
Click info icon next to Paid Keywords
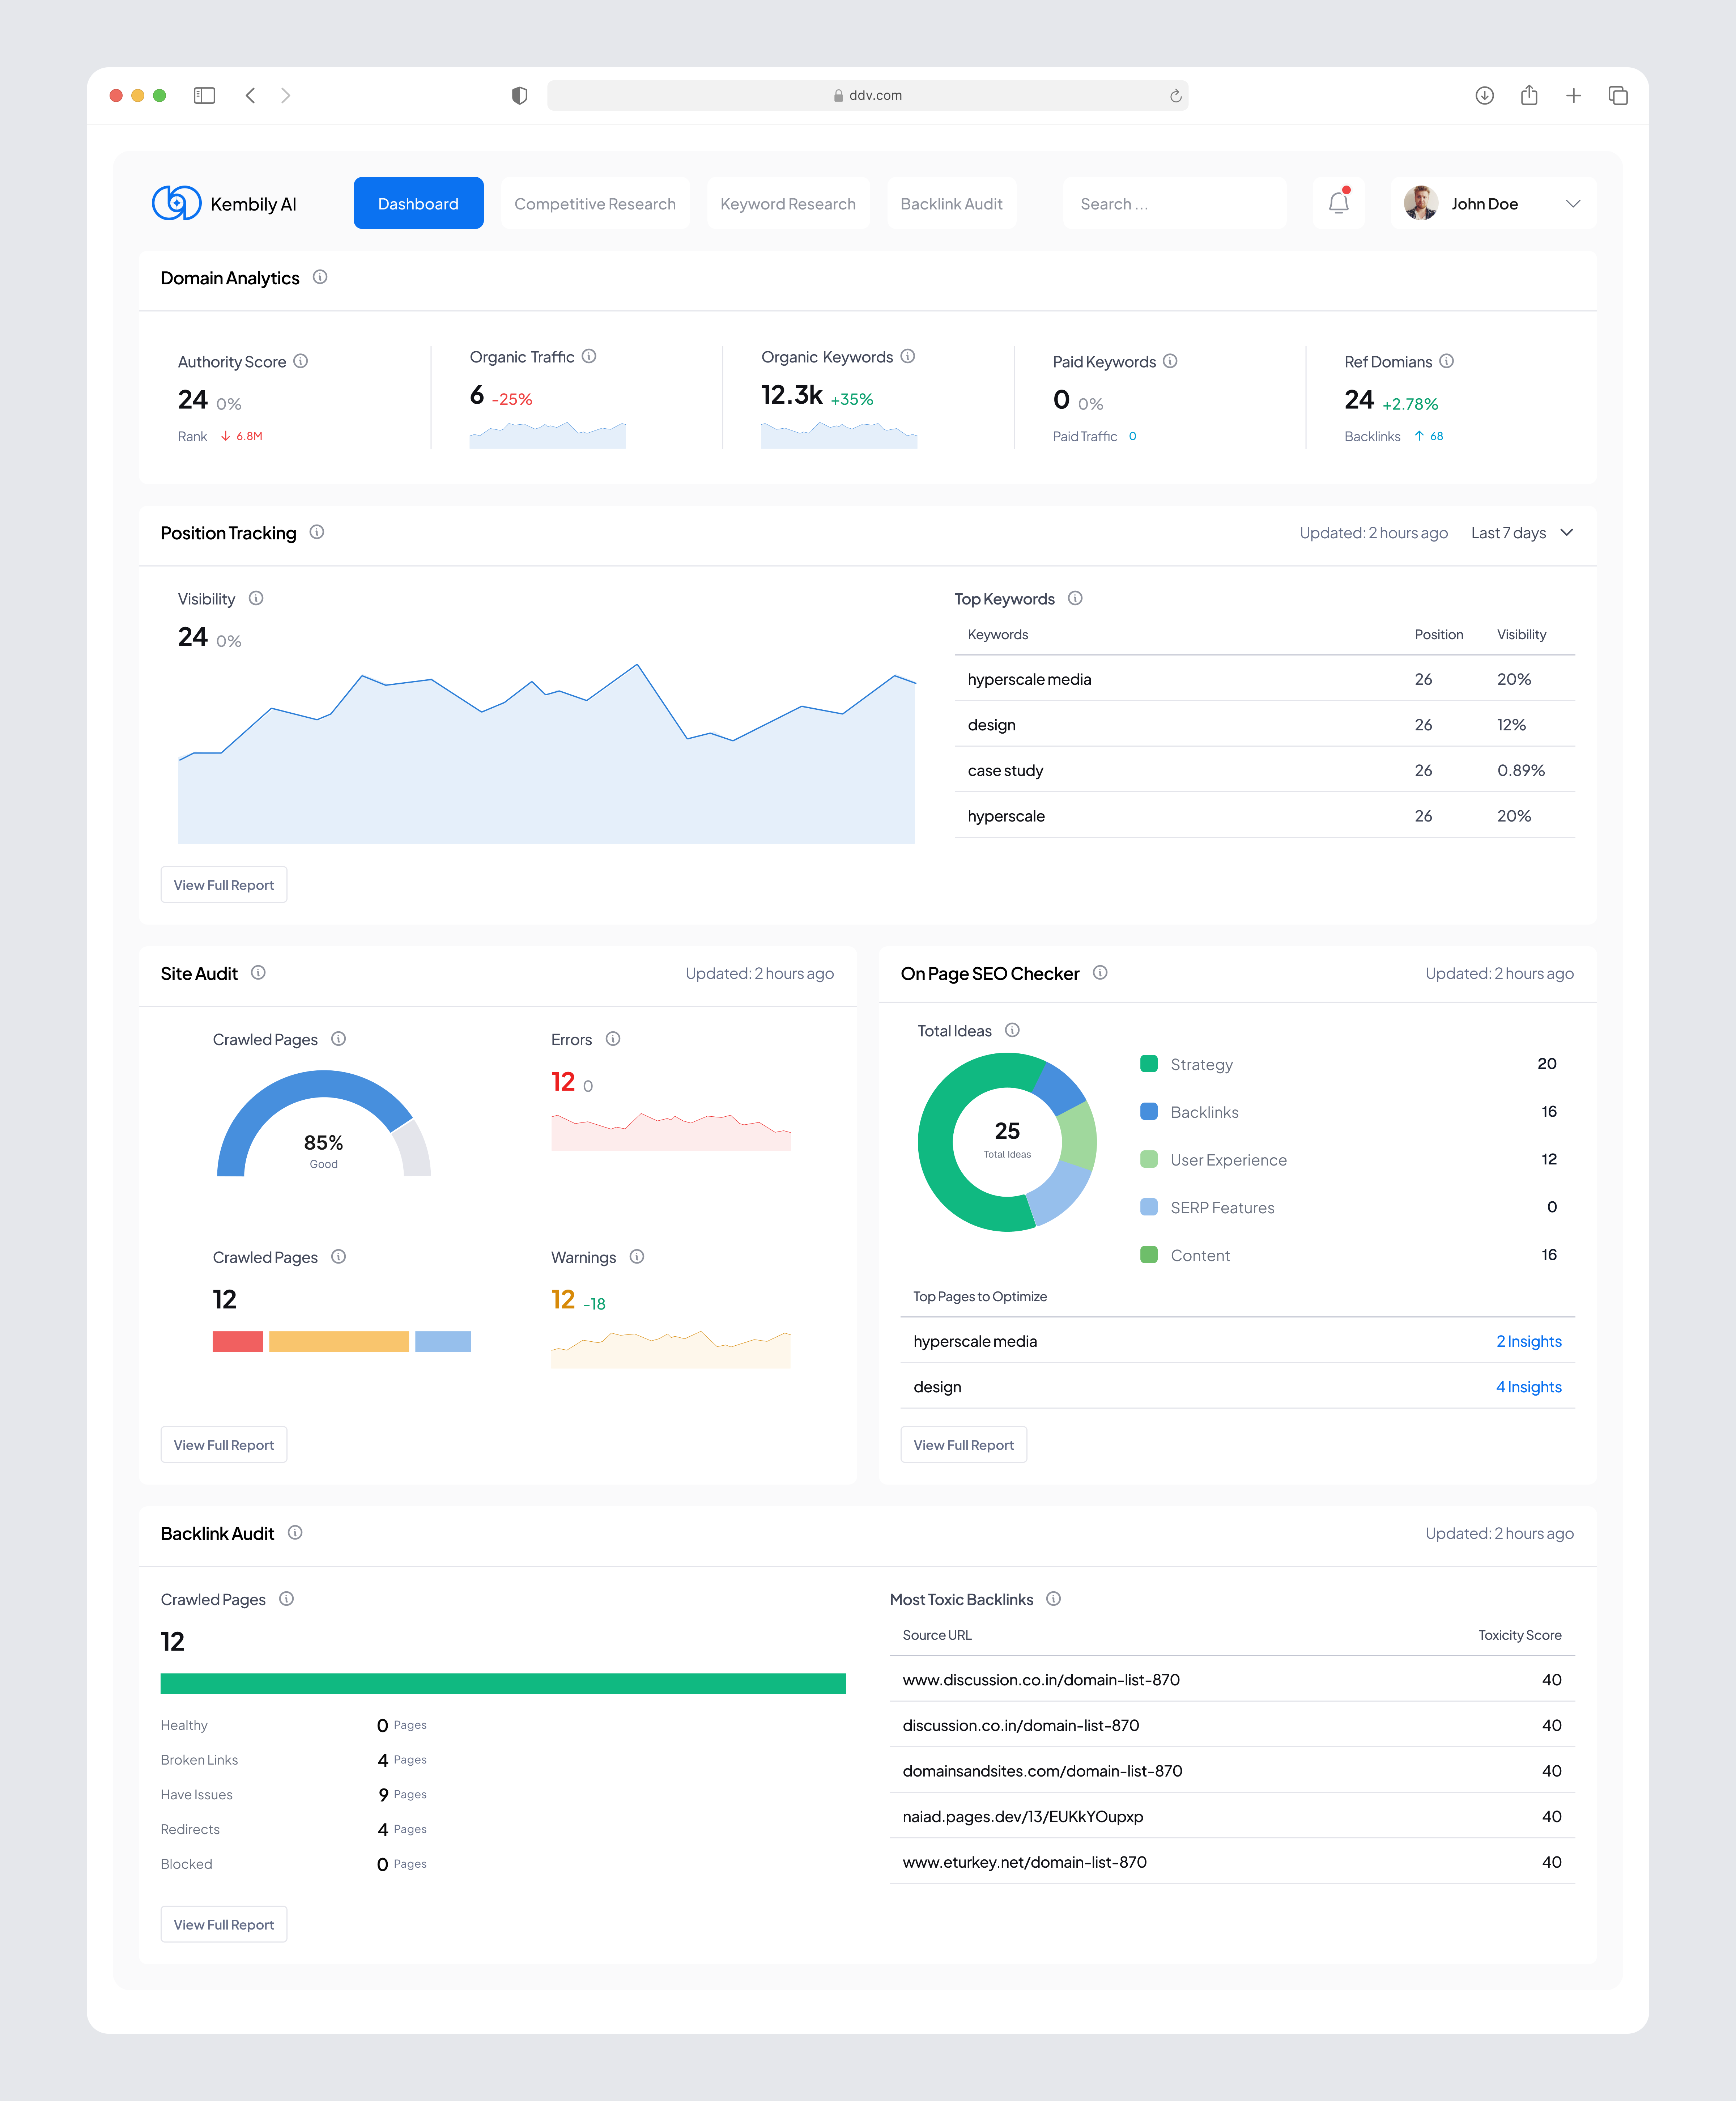[x=1170, y=361]
